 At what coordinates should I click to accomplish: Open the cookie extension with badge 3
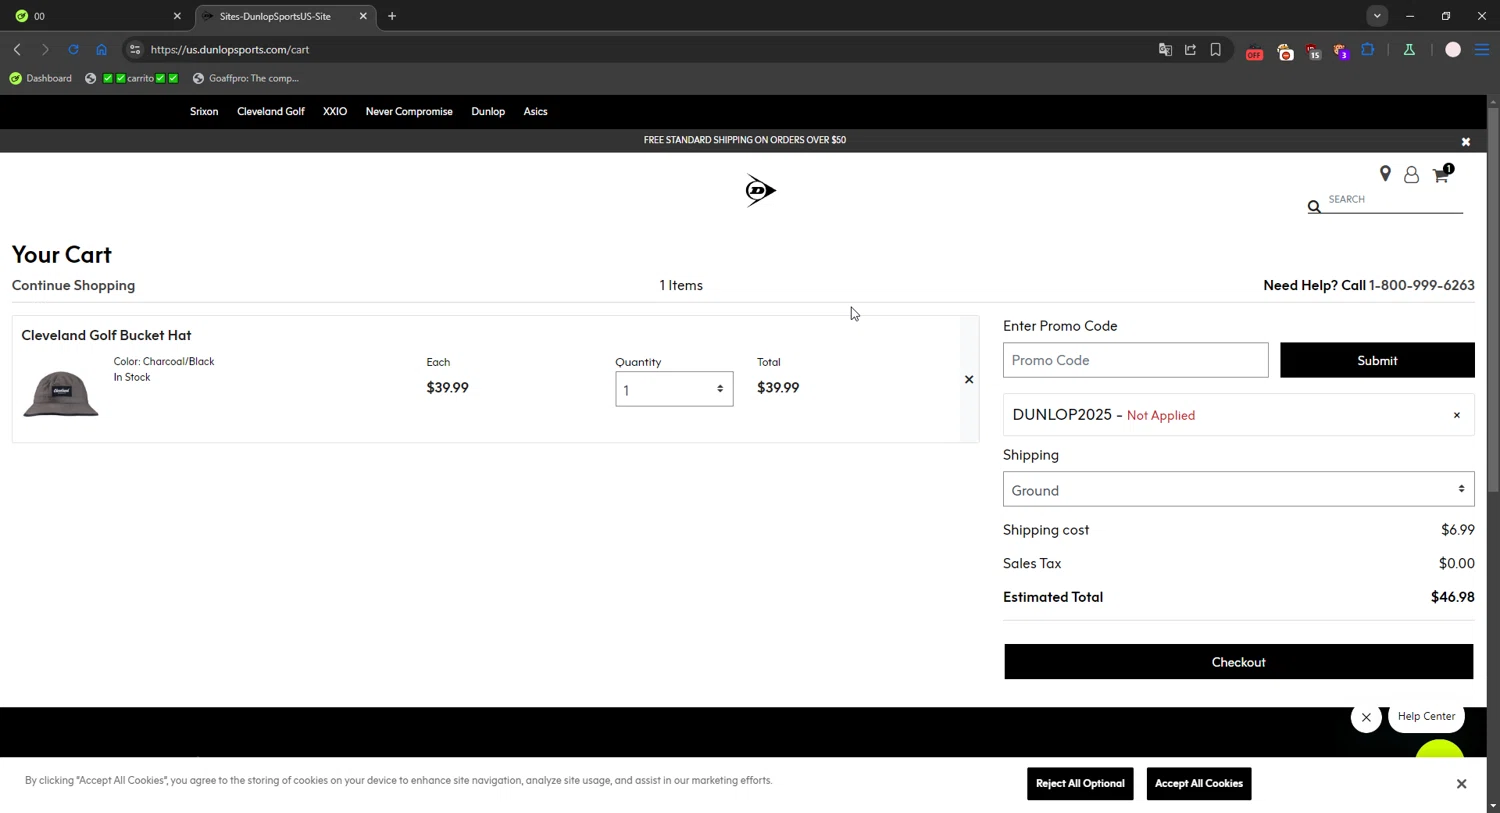click(1341, 51)
